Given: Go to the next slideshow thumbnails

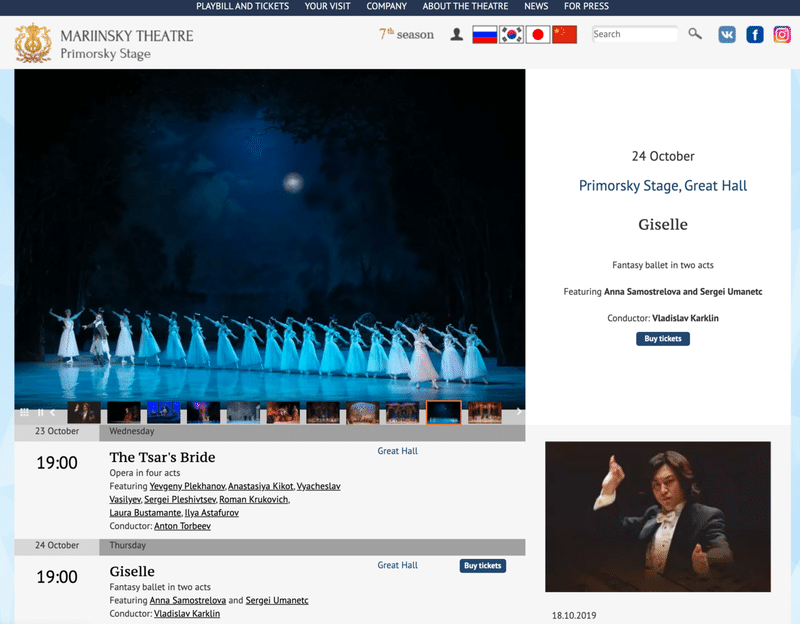Looking at the screenshot, I should point(519,412).
